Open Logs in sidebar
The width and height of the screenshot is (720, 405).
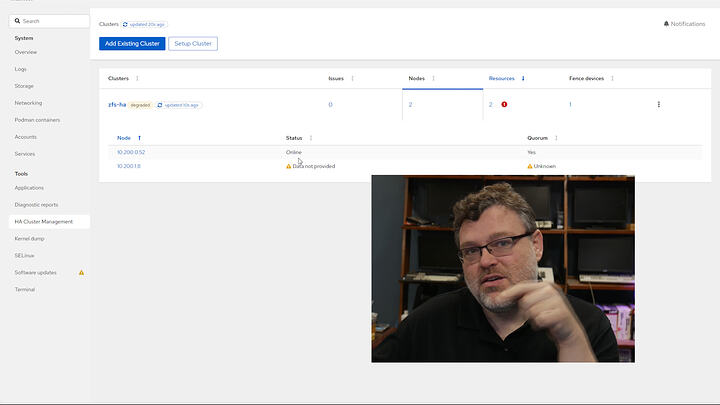[20, 69]
